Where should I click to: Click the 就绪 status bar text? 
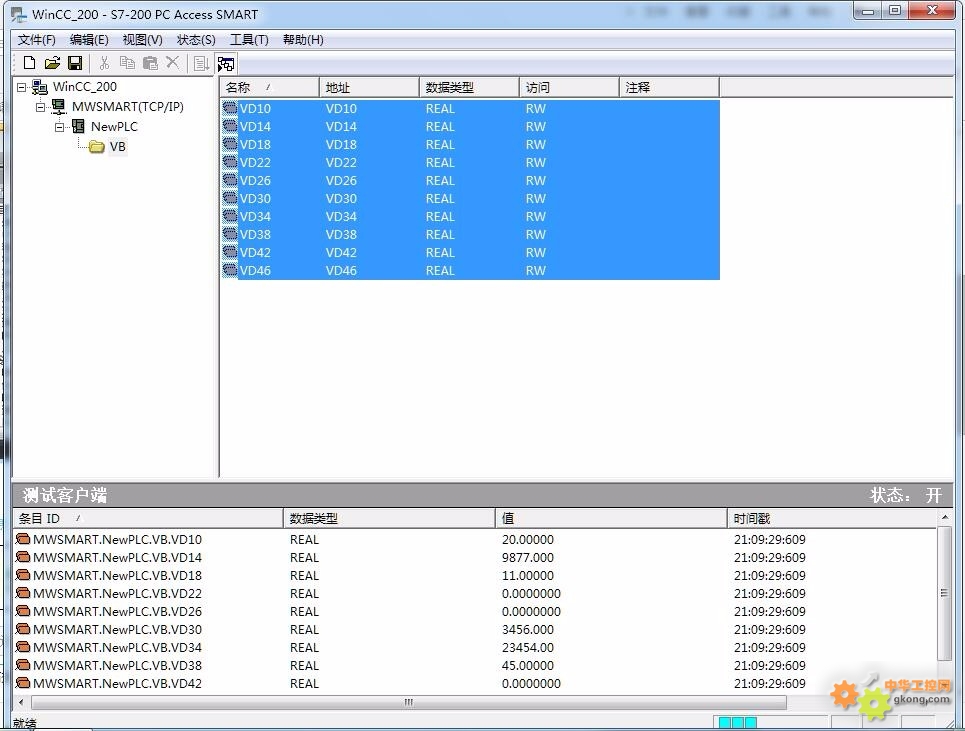pos(25,724)
